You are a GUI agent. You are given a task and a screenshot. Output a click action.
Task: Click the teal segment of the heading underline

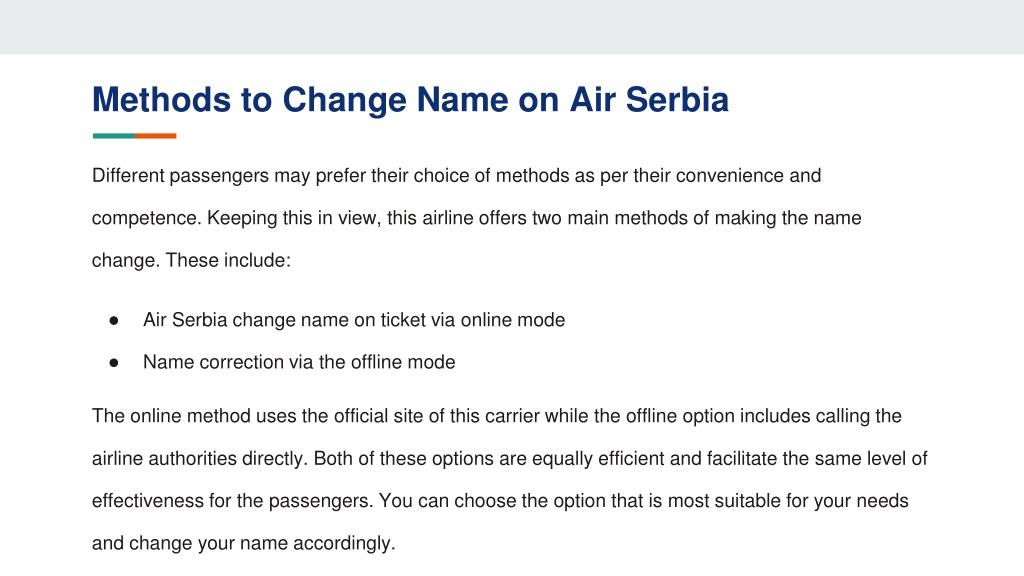(114, 136)
